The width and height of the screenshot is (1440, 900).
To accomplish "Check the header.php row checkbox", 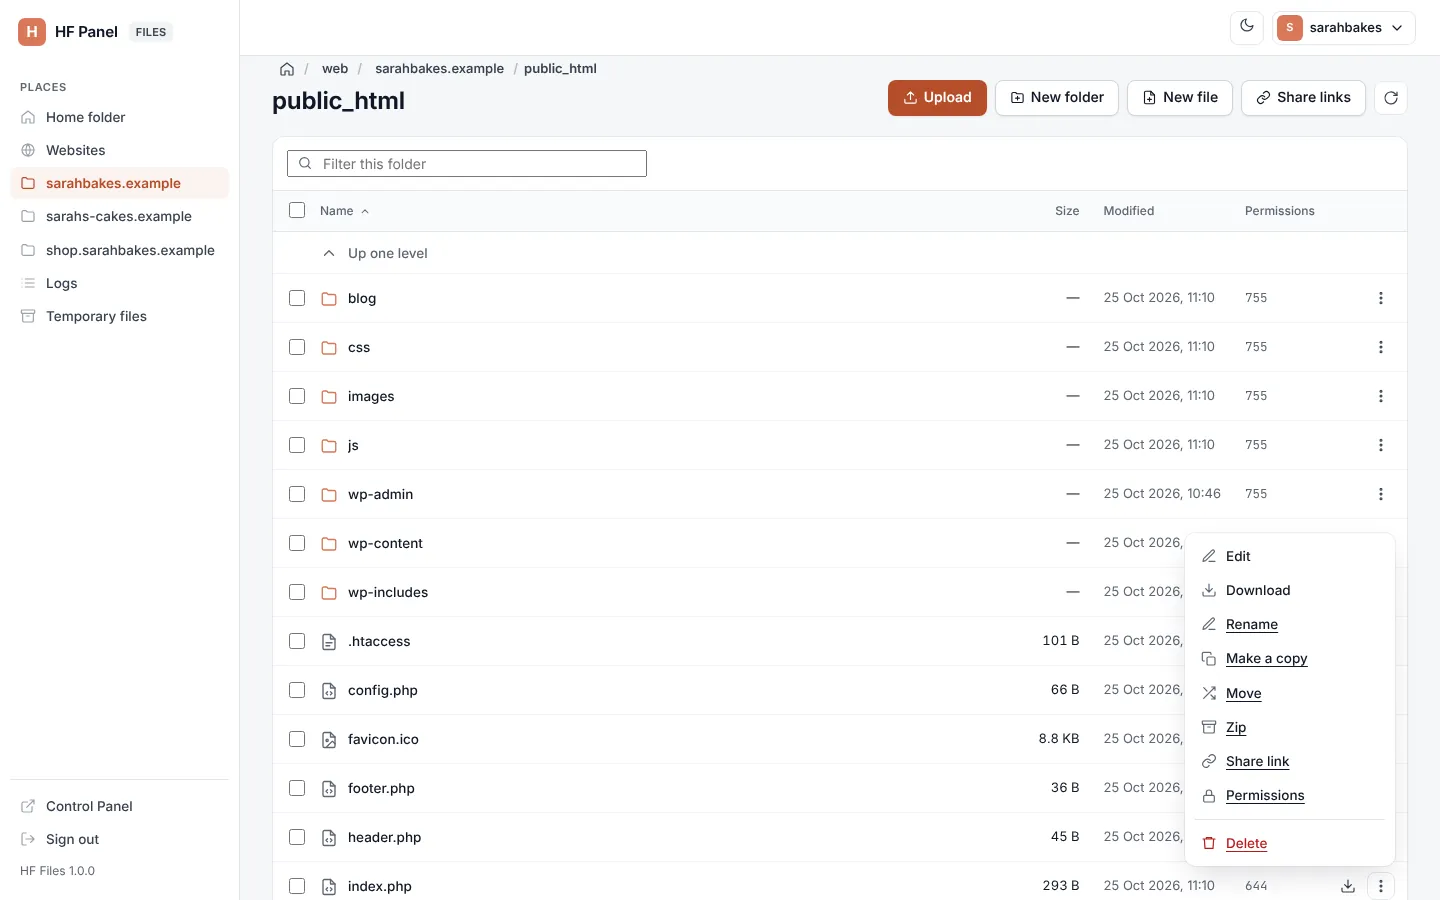I will click(x=297, y=837).
